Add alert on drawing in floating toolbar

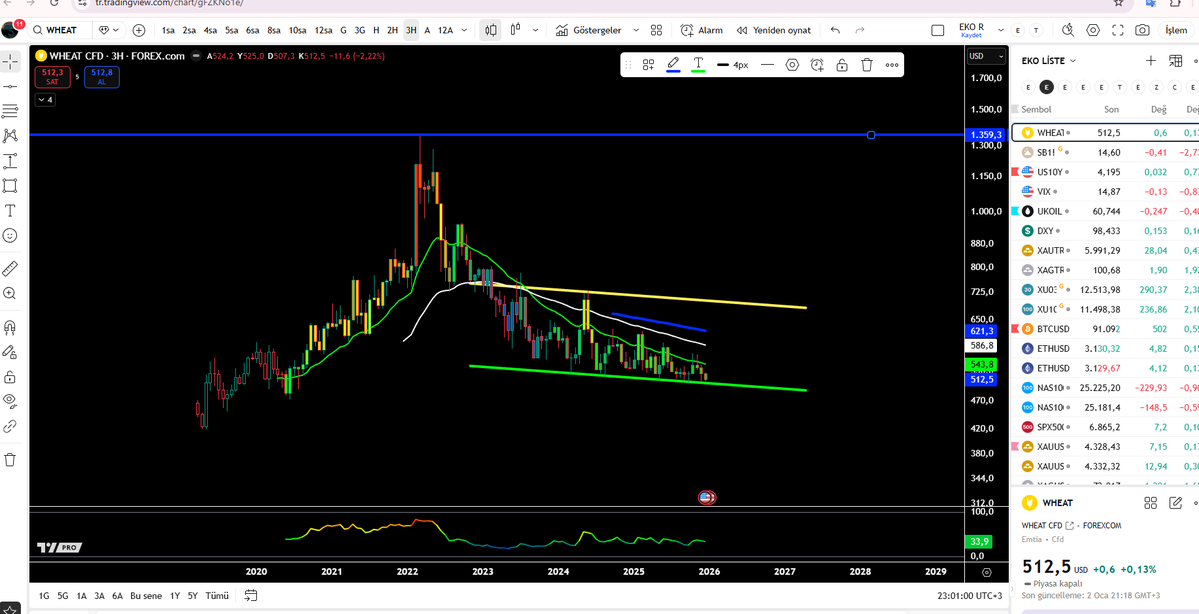pyautogui.click(x=817, y=65)
